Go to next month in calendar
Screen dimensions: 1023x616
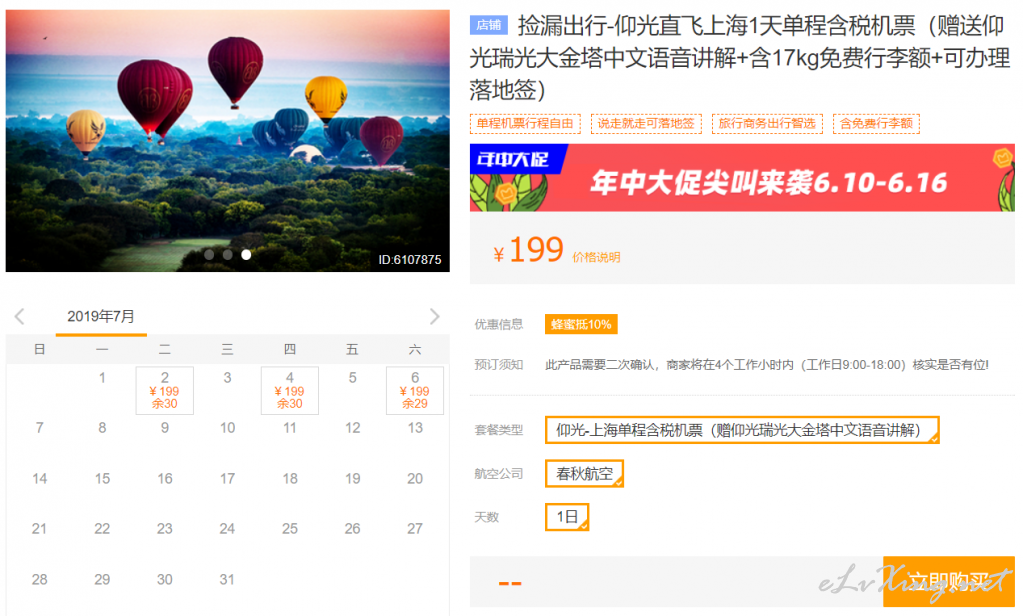tap(435, 316)
